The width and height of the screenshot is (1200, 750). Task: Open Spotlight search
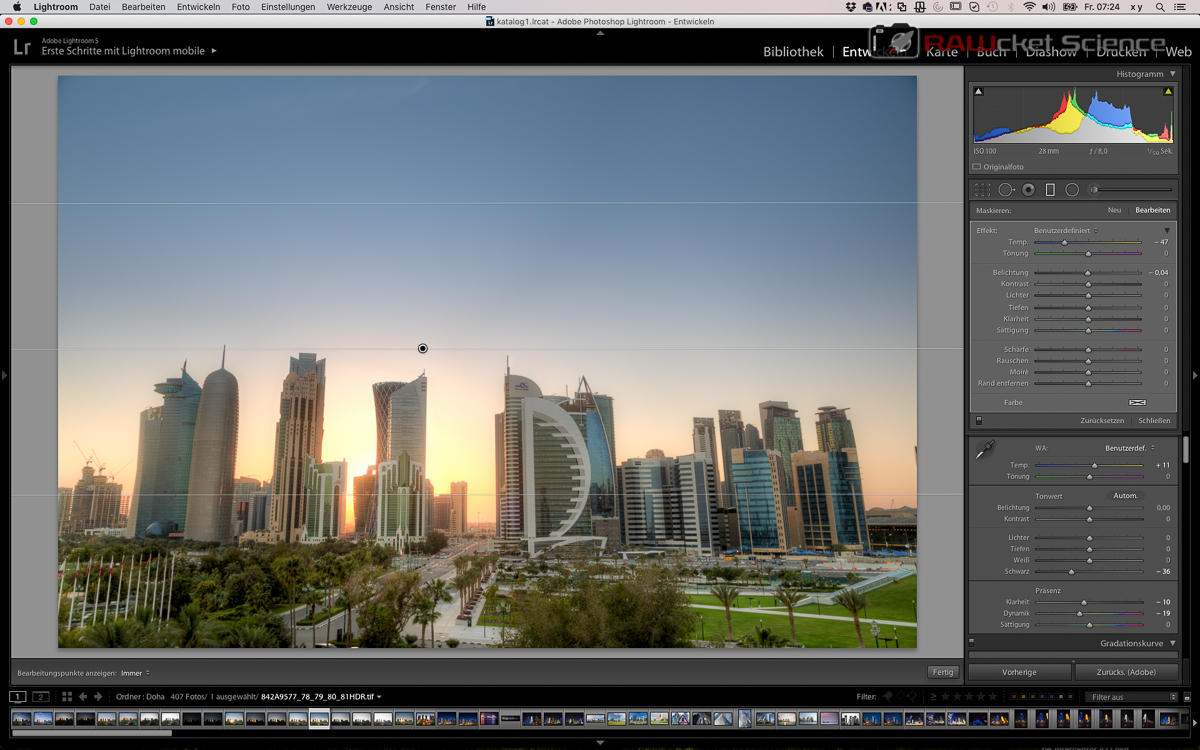click(1161, 7)
